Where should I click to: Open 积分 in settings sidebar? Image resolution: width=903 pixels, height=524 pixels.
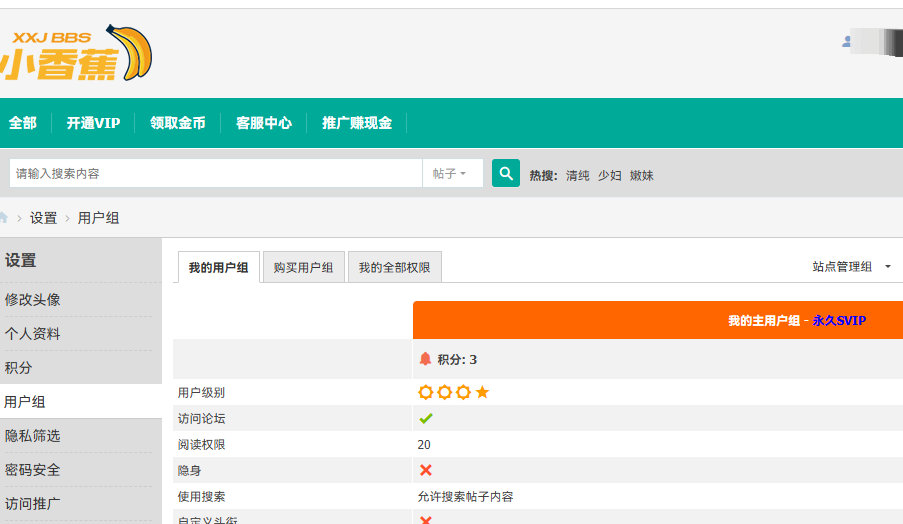click(x=18, y=367)
